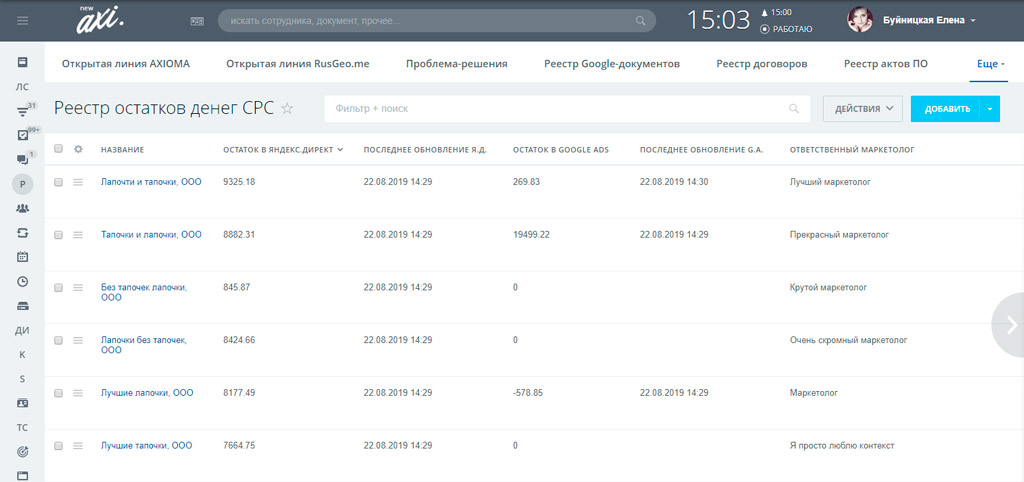This screenshot has width=1024, height=482.
Task: Toggle the select-all checkbox in the table header
Action: point(59,149)
